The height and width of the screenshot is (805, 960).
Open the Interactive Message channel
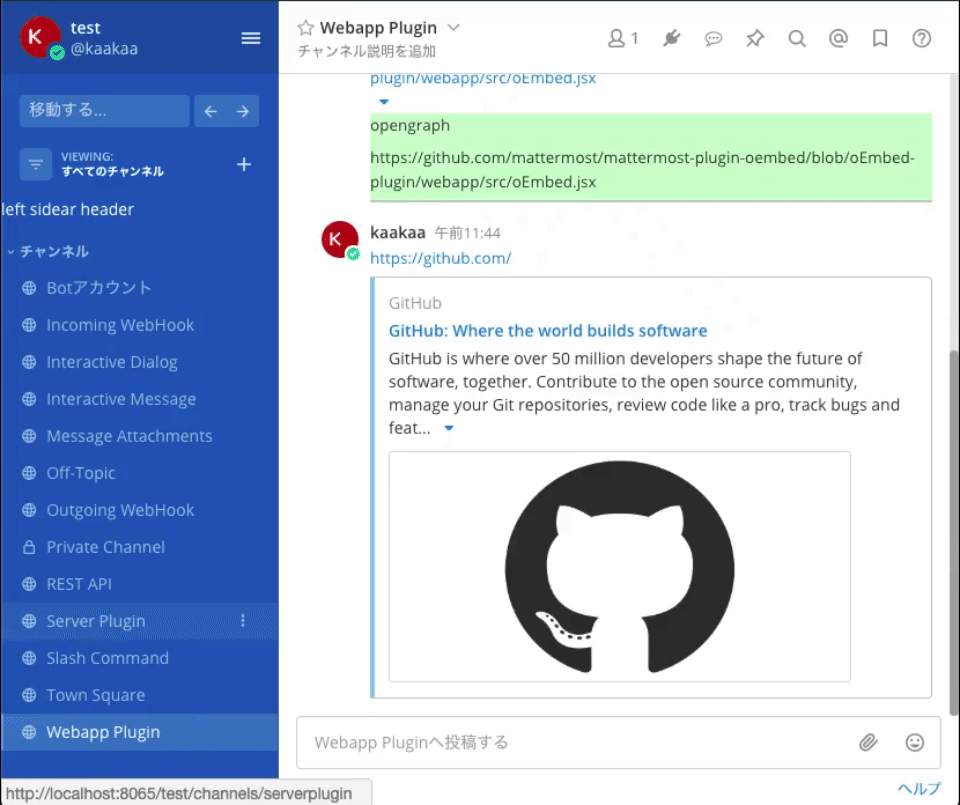[x=140, y=399]
